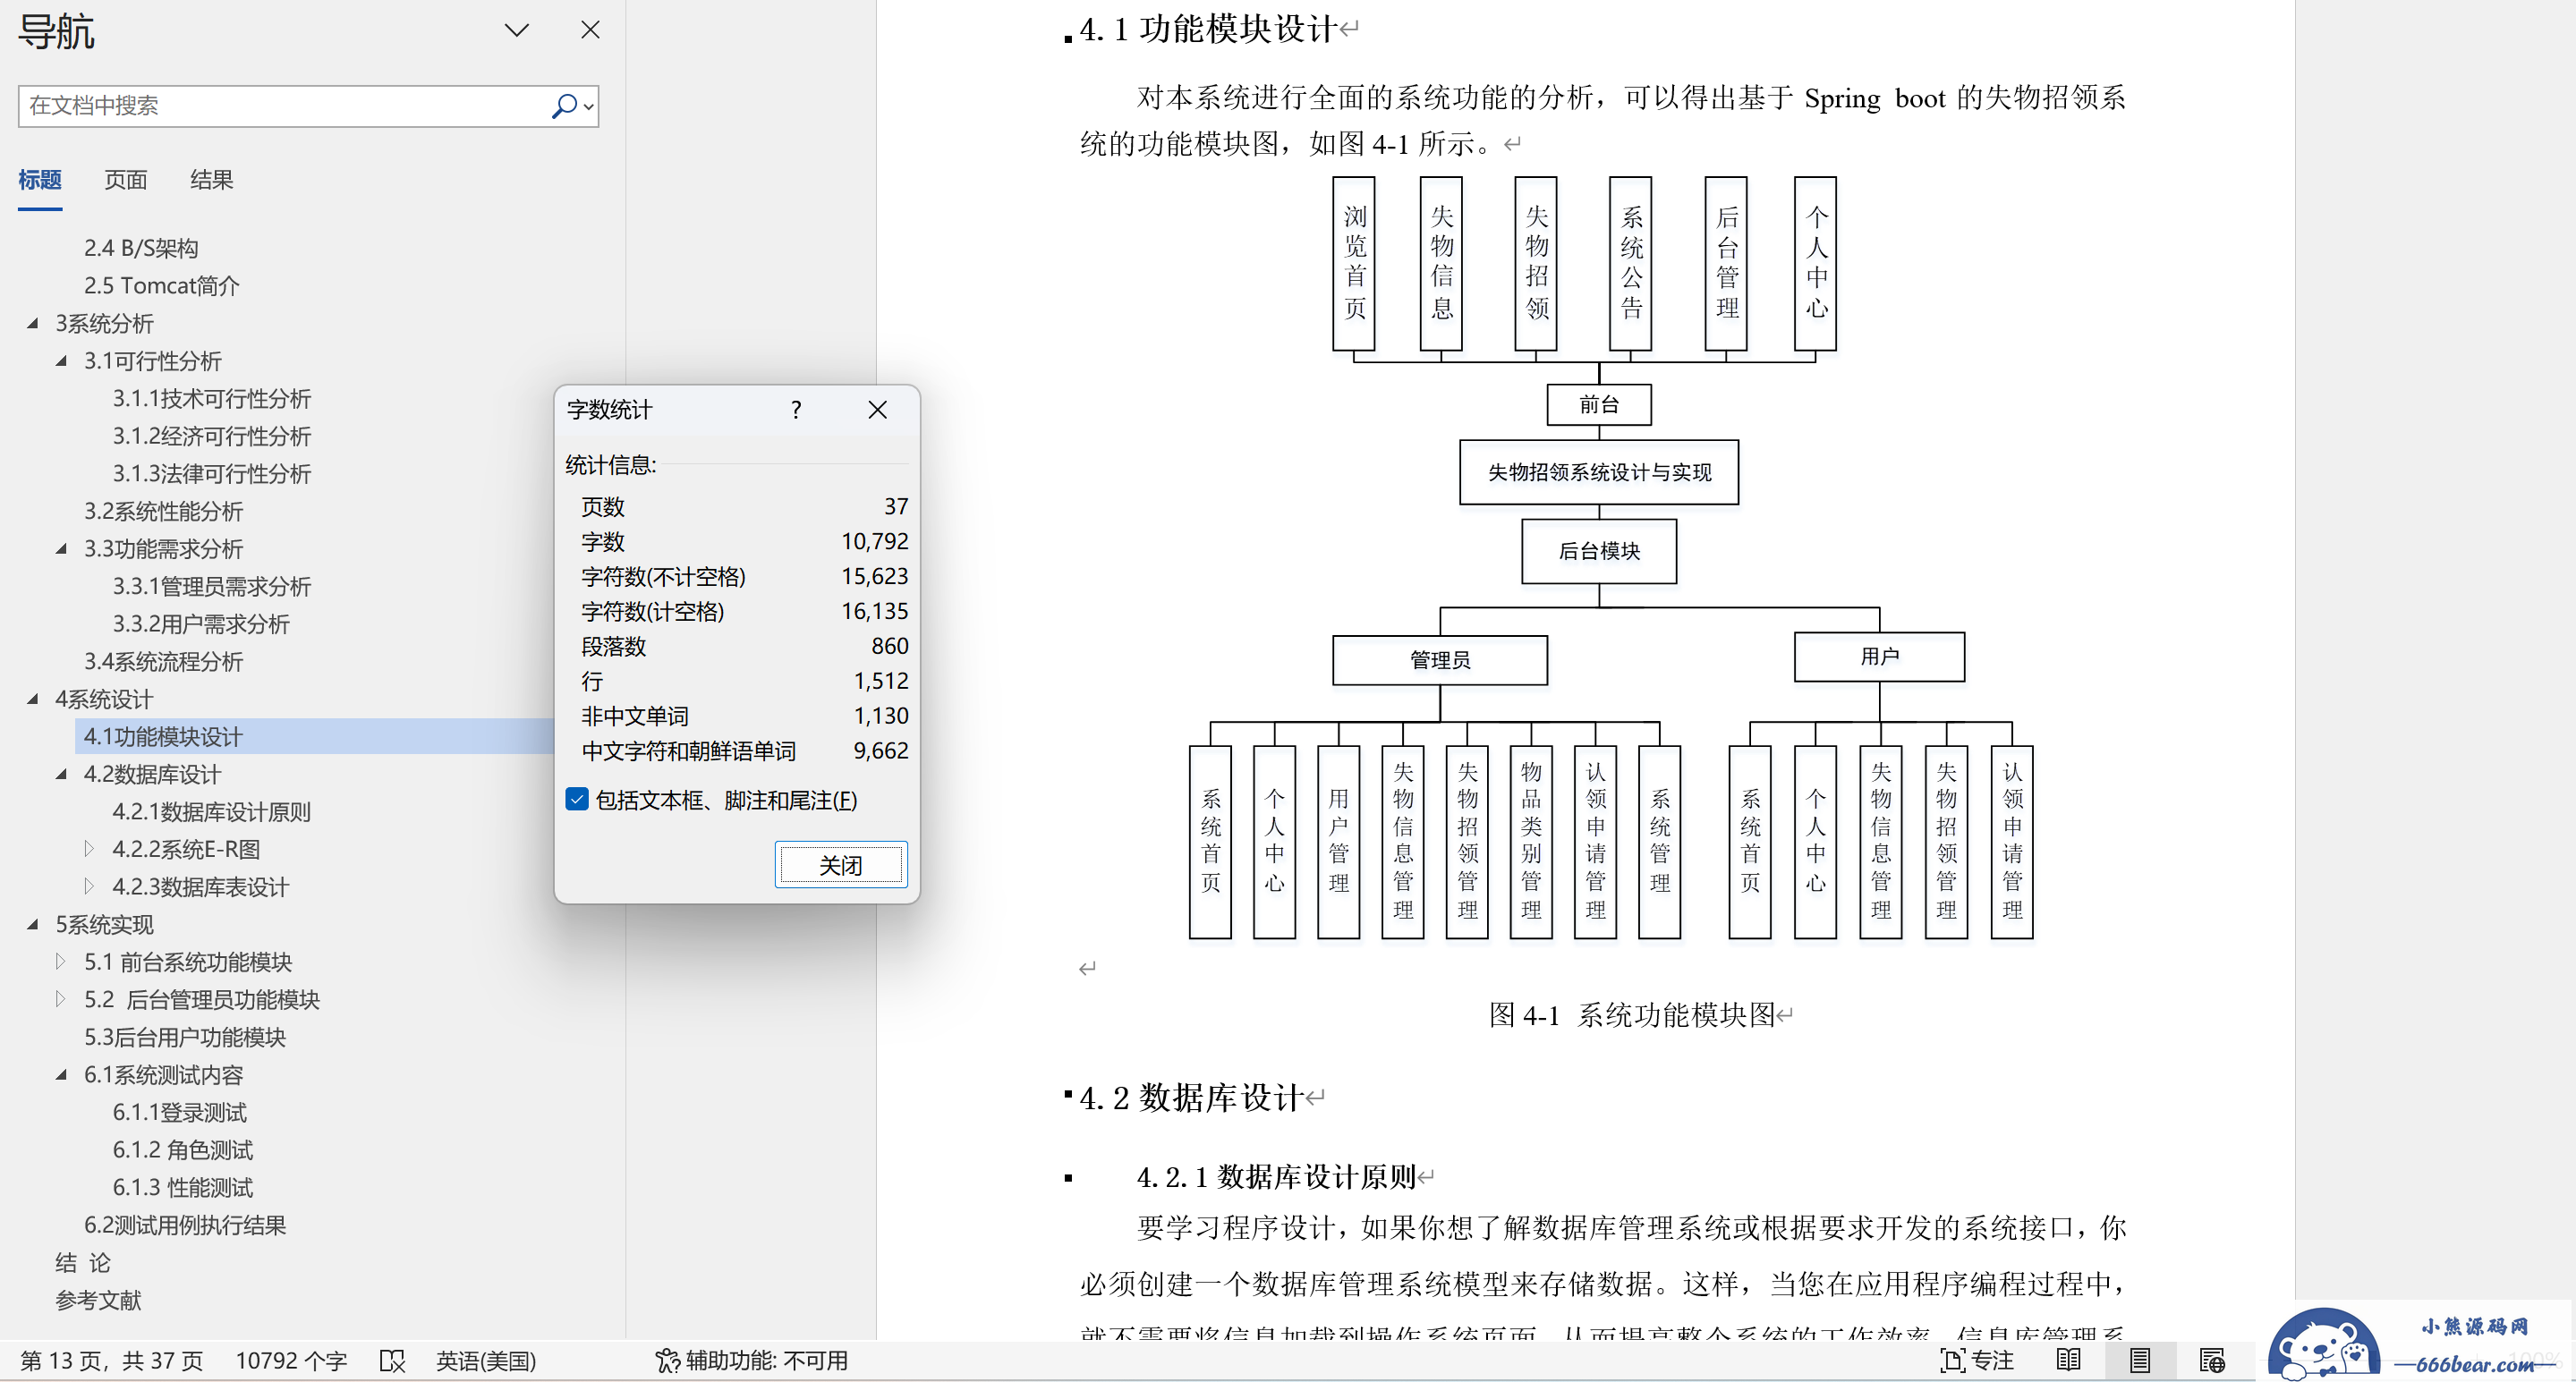Collapse the 5系统实现 heading

point(33,925)
